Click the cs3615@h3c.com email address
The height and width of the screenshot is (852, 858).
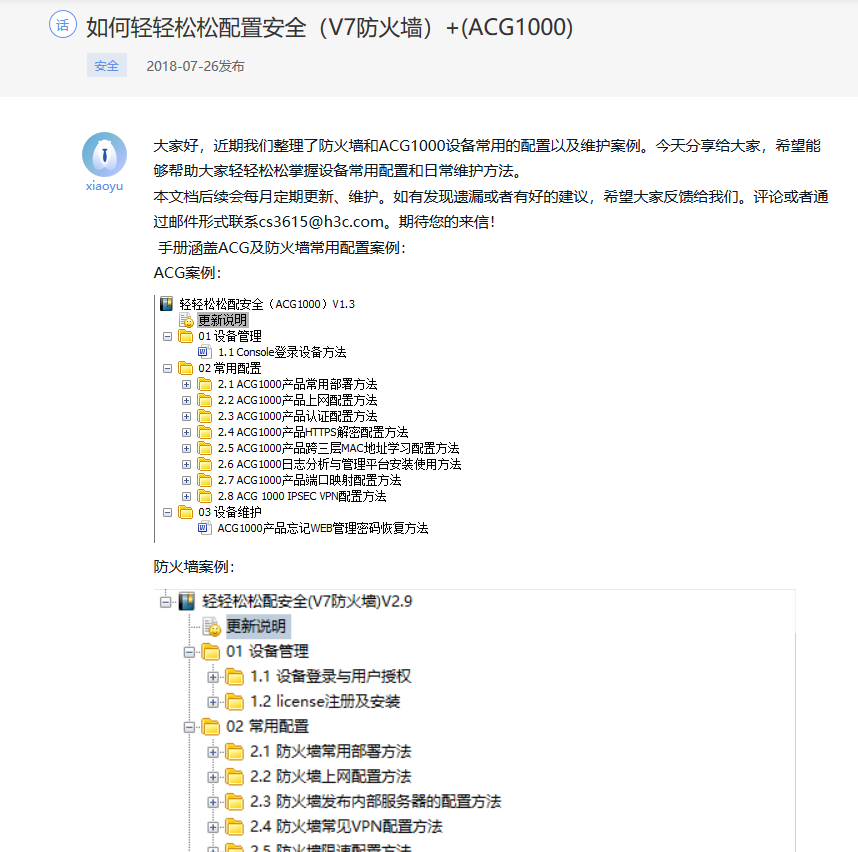tap(321, 222)
